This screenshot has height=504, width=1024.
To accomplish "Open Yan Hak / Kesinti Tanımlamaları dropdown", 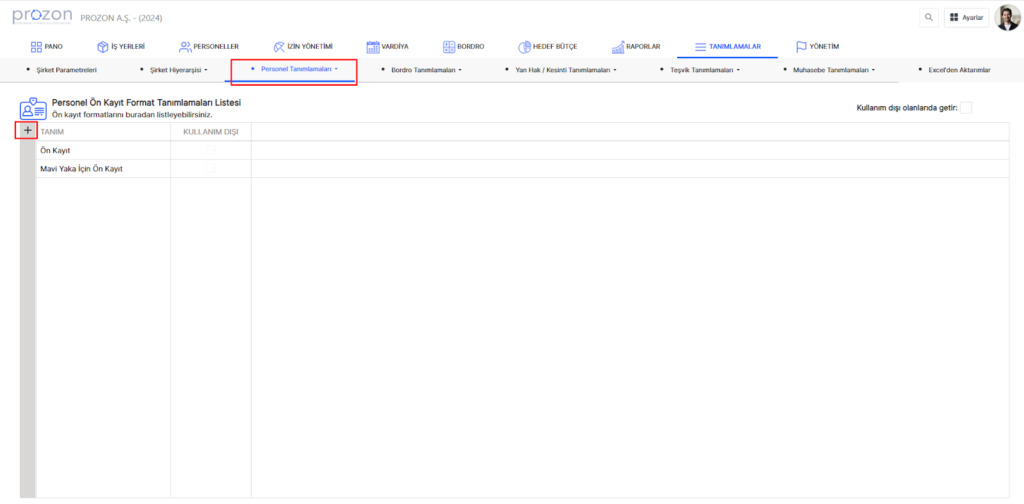I will click(565, 70).
